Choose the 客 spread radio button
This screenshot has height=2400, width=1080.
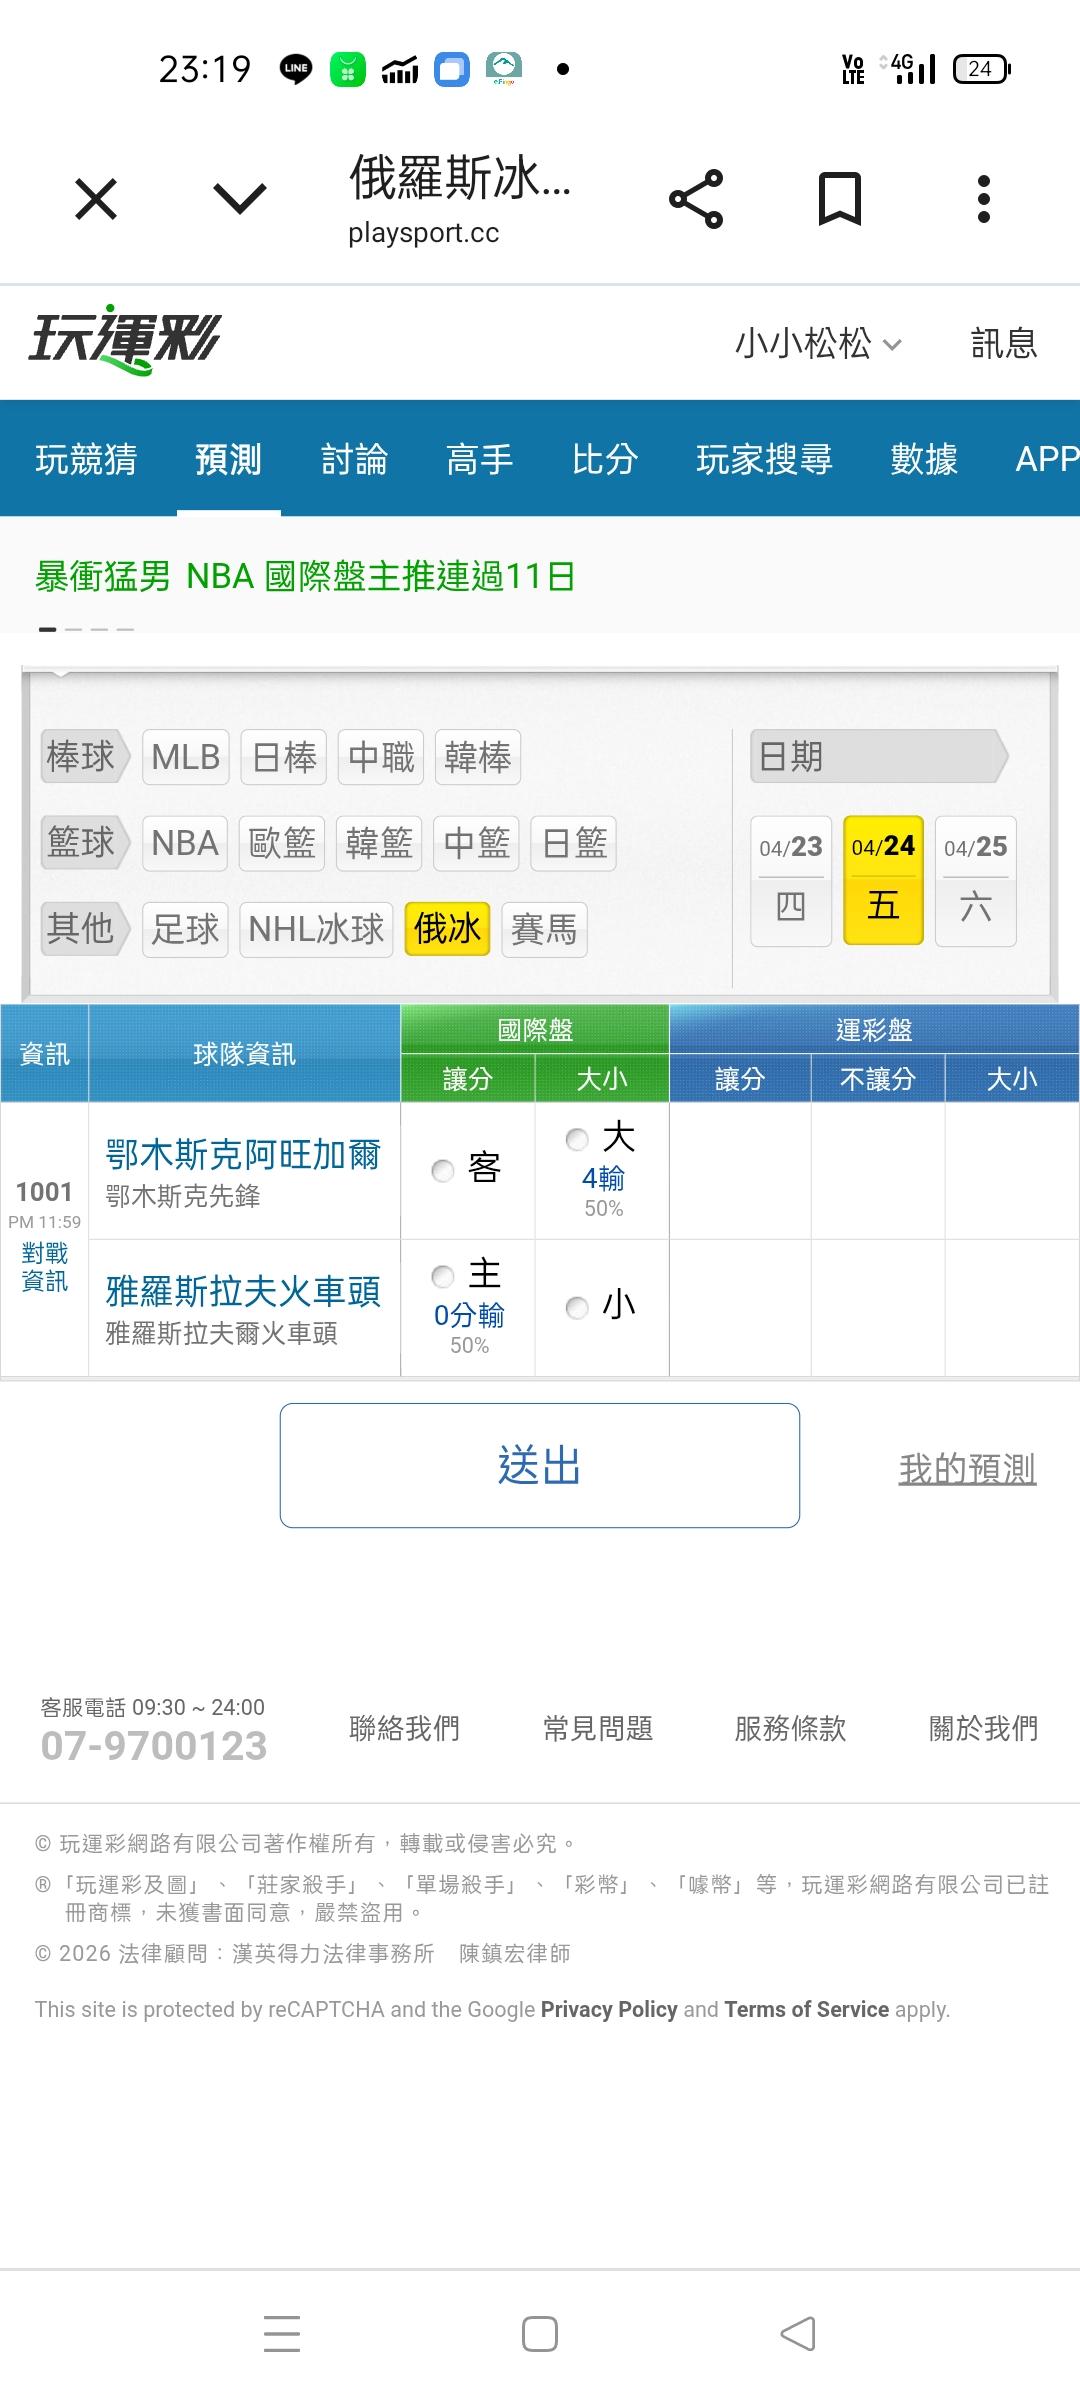[x=443, y=1170]
